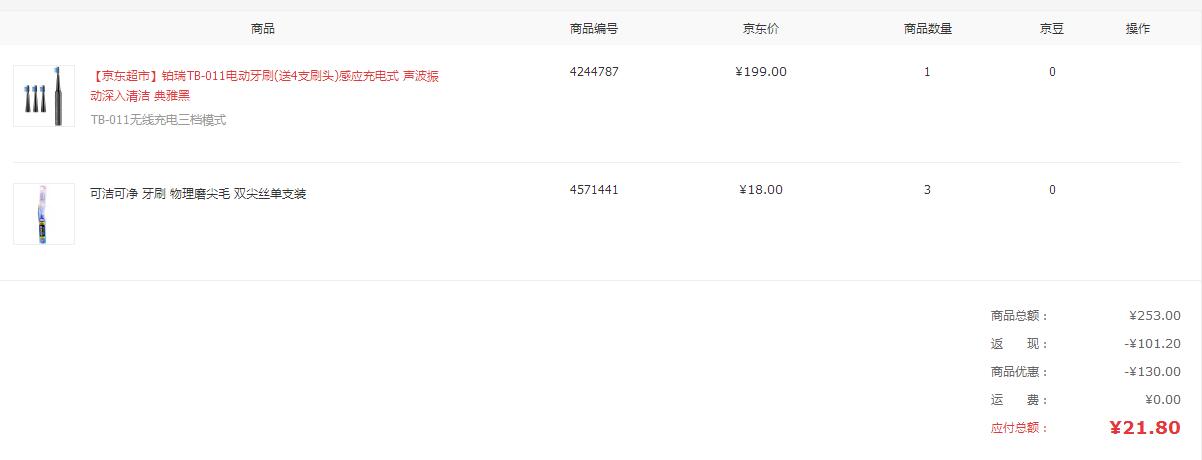Select product number 4244787
Screen dimensions: 1202x460
coord(594,72)
